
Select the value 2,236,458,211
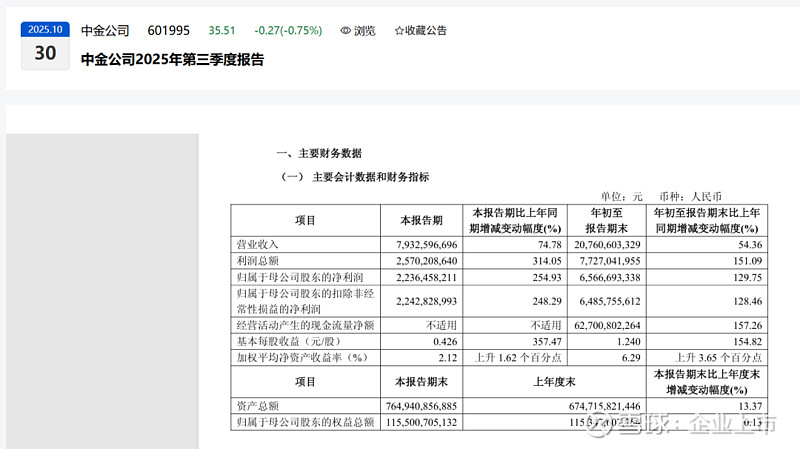(x=427, y=278)
